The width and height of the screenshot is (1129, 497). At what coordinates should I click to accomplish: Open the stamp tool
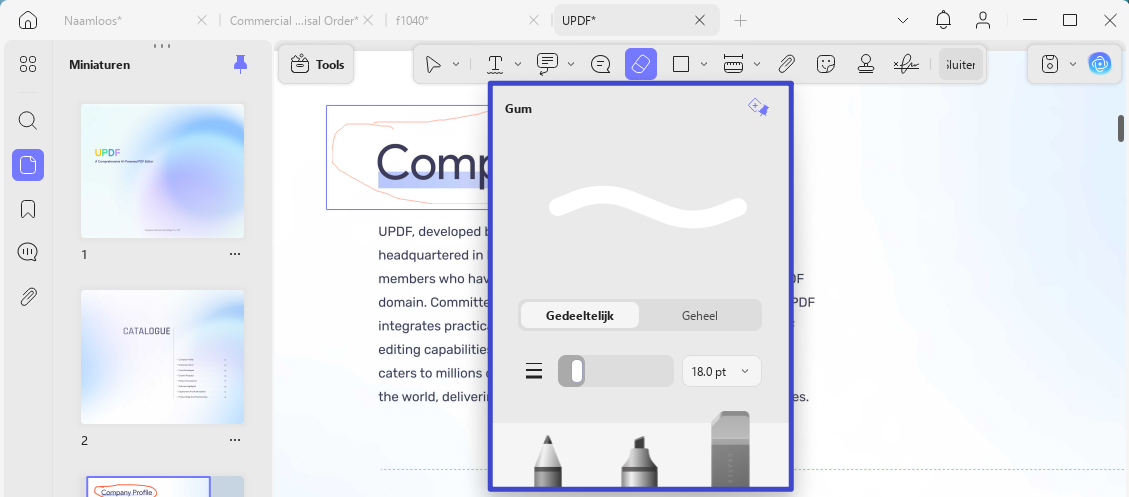tap(866, 64)
